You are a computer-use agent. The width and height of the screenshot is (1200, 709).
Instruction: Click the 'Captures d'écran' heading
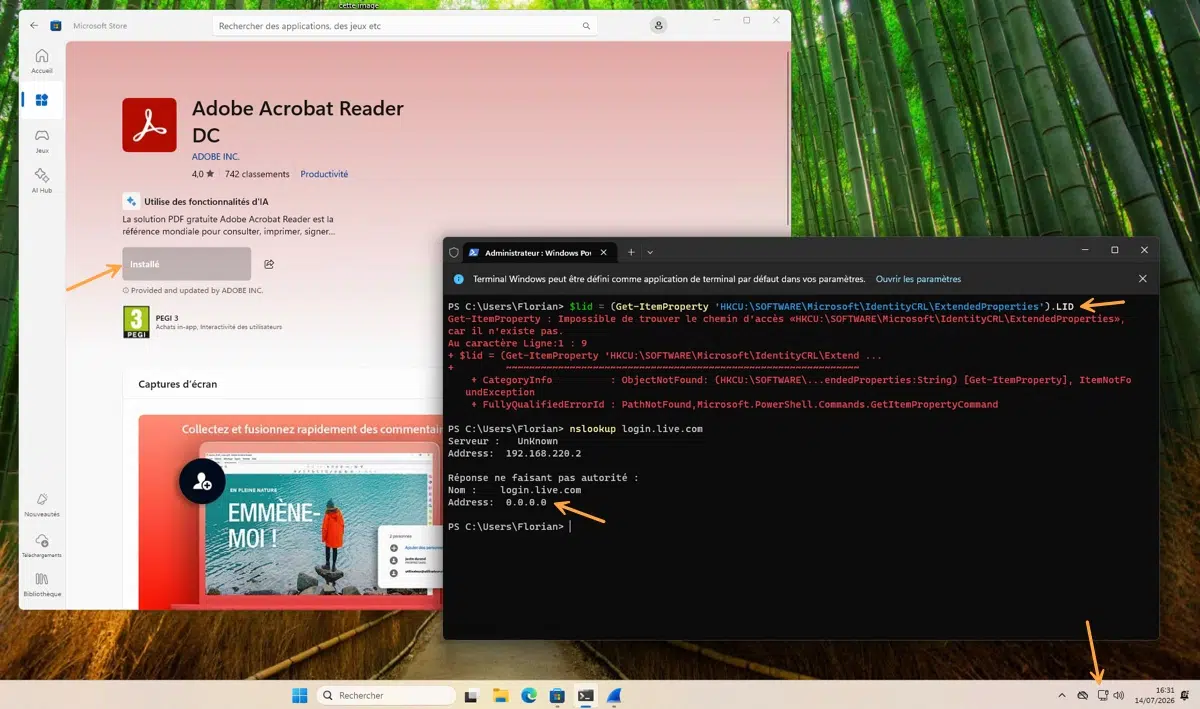point(178,384)
